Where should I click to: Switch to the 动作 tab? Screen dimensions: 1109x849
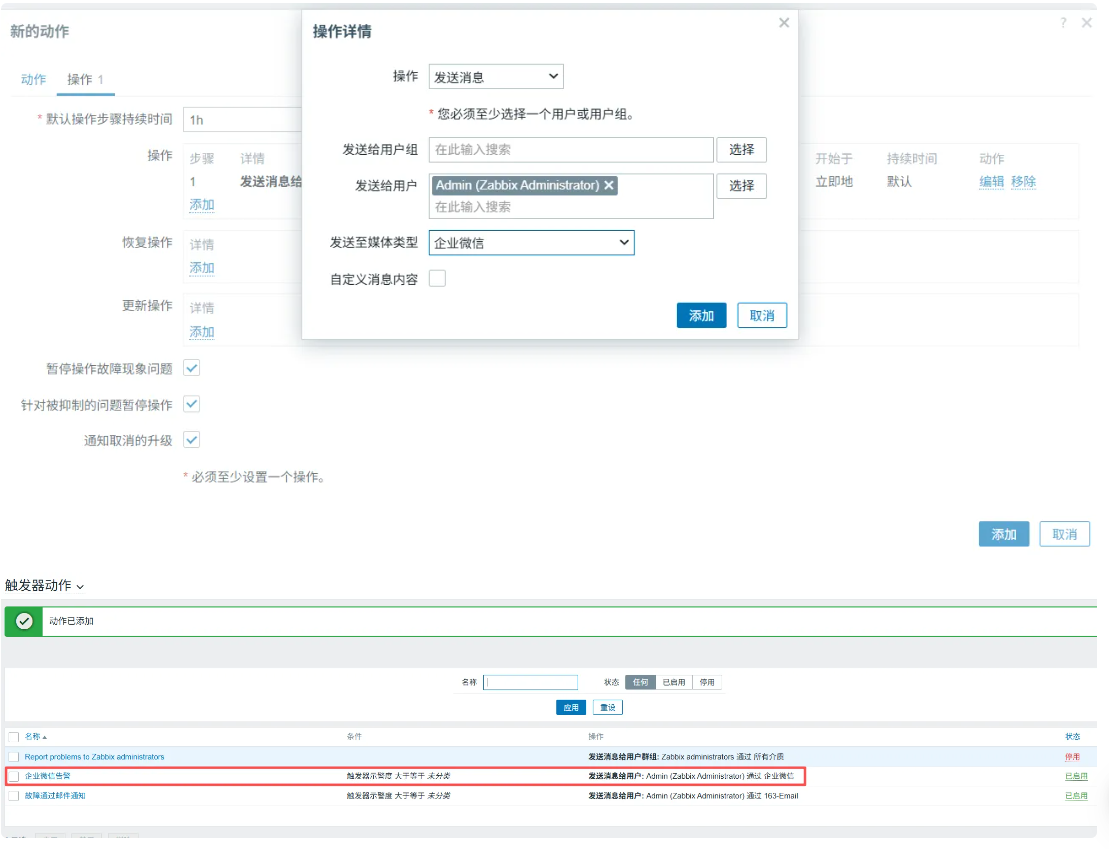(x=33, y=79)
